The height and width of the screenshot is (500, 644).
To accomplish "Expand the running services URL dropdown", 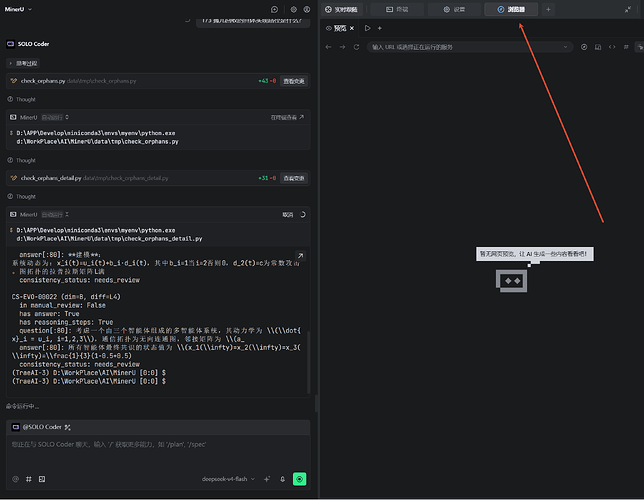I will click(566, 47).
